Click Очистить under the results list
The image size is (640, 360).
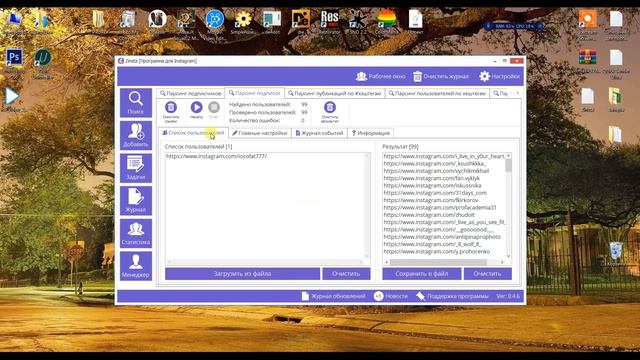[487, 273]
